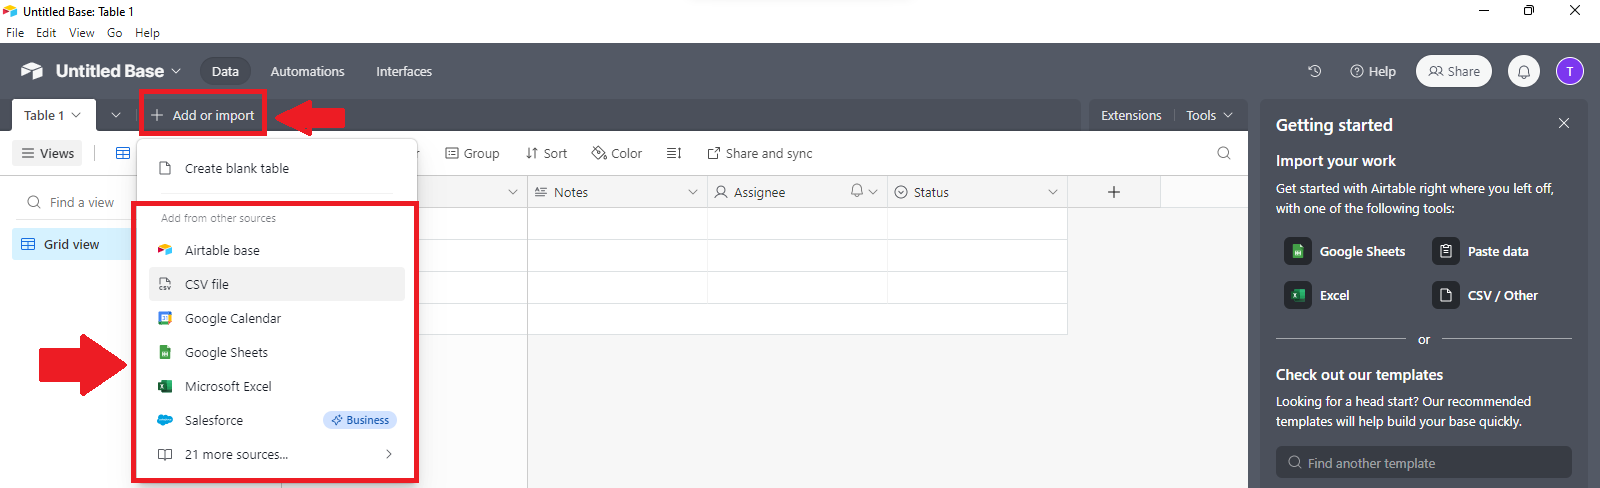Click the Sort toolbar button

tap(546, 153)
